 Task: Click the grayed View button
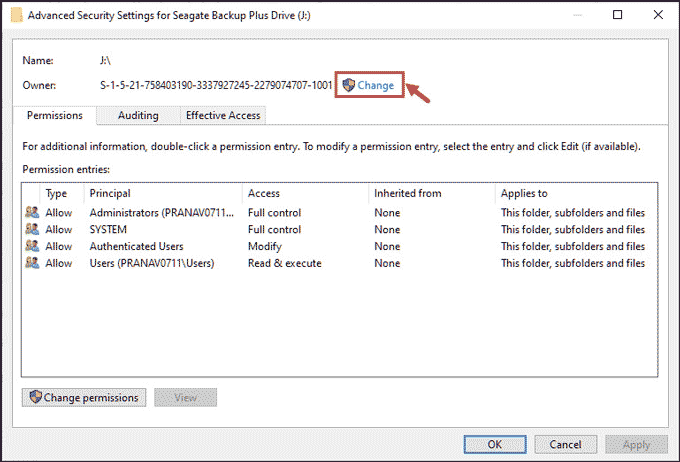point(185,397)
